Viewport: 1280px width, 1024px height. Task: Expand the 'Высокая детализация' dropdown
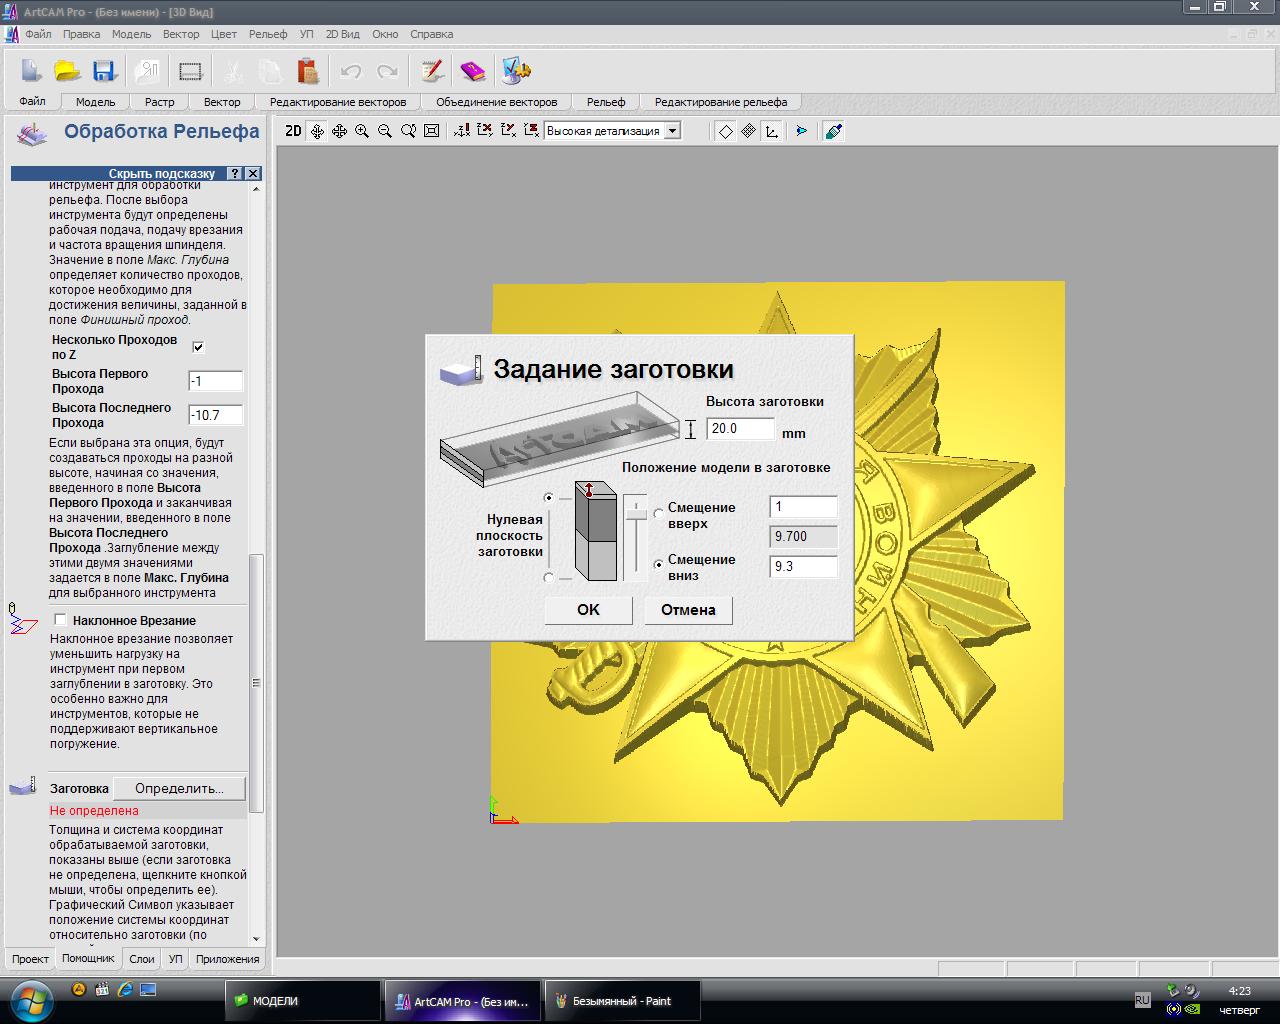pyautogui.click(x=673, y=131)
